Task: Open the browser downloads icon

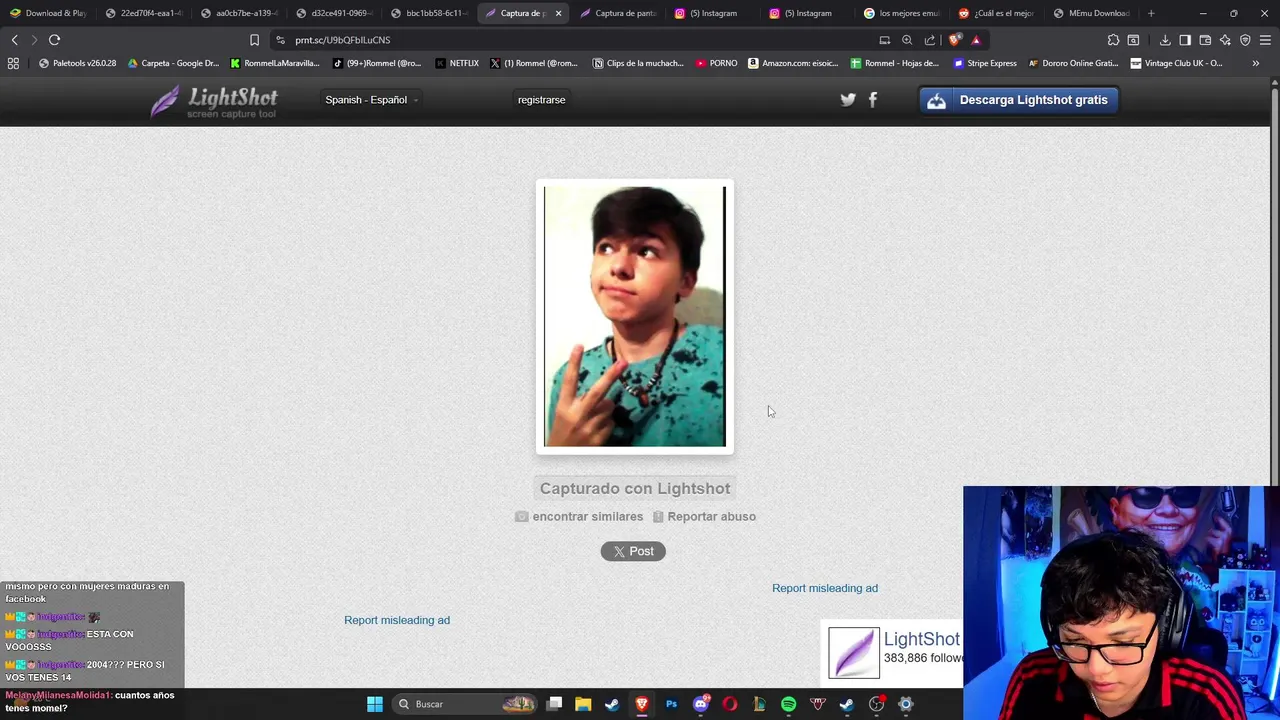Action: (1165, 40)
